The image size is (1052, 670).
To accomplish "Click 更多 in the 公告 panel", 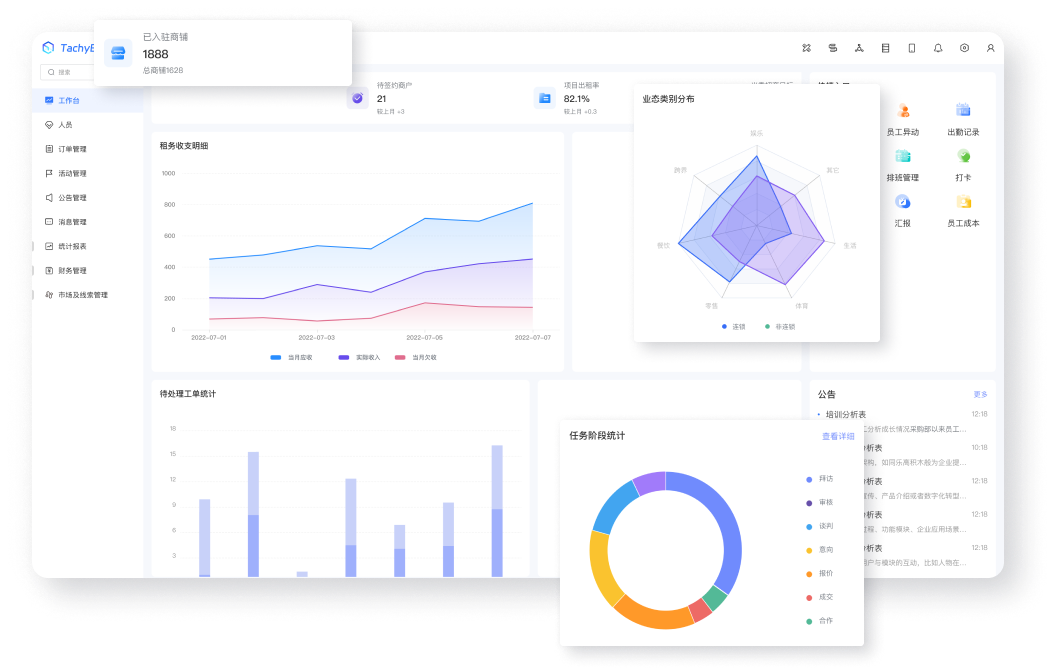I will pyautogui.click(x=980, y=394).
